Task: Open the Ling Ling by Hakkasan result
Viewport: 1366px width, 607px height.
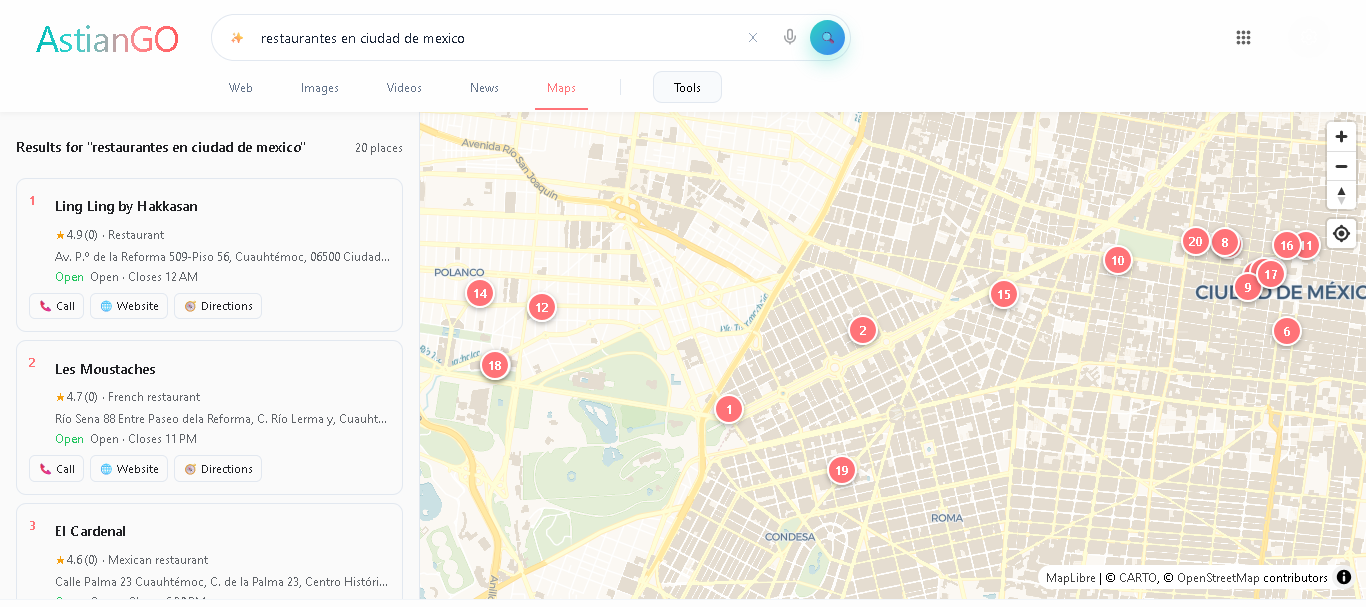Action: tap(126, 206)
